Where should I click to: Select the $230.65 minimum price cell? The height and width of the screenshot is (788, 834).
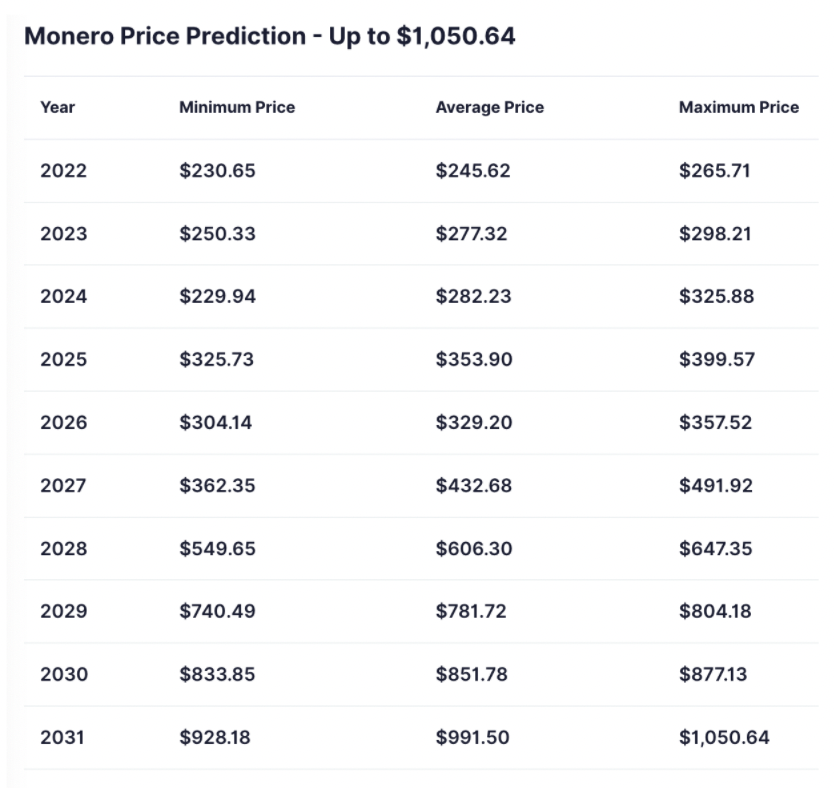(218, 171)
